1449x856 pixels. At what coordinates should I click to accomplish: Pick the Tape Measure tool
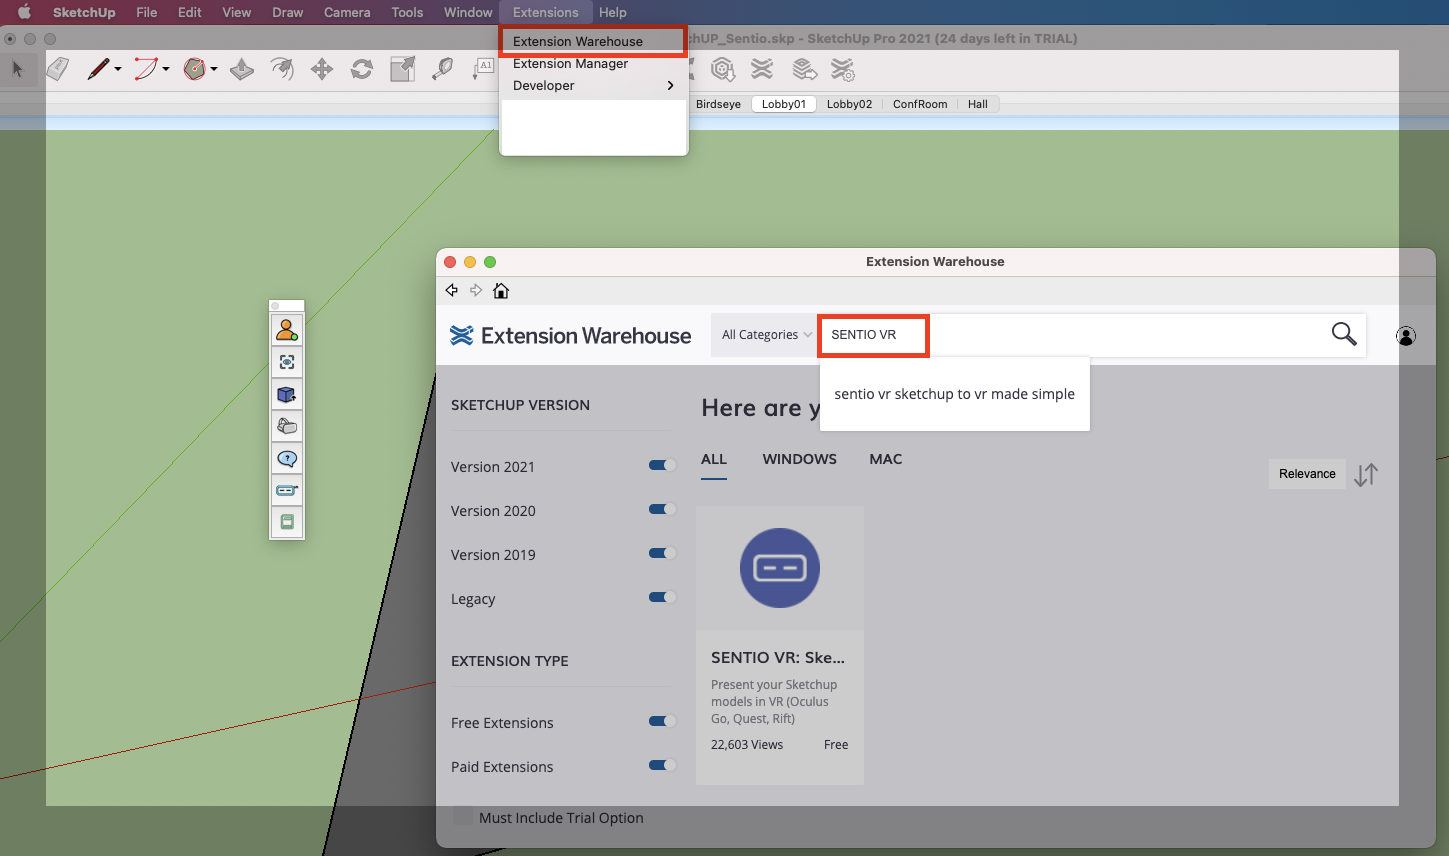[x=442, y=69]
